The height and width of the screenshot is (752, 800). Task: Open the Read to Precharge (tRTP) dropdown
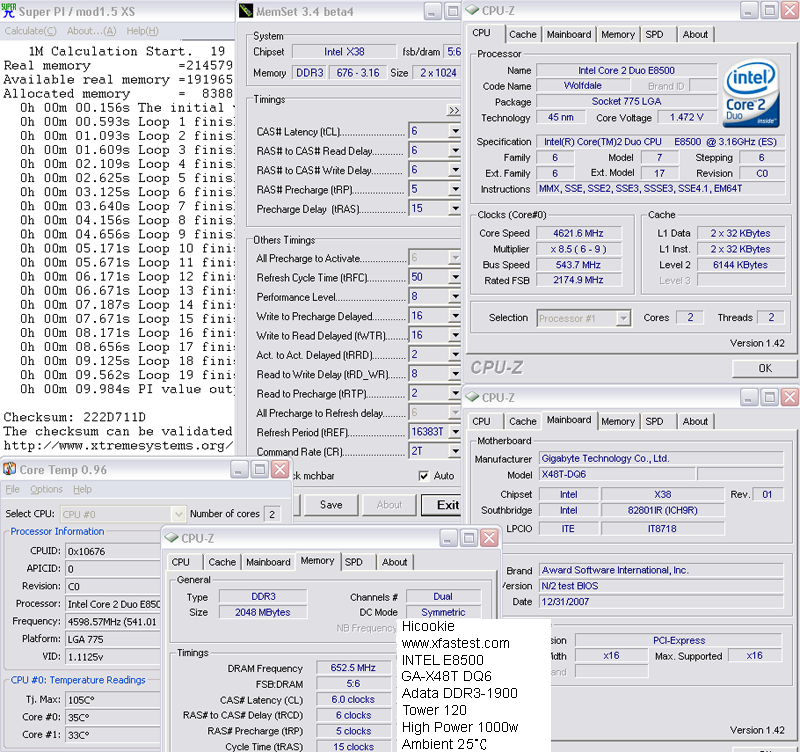(455, 393)
